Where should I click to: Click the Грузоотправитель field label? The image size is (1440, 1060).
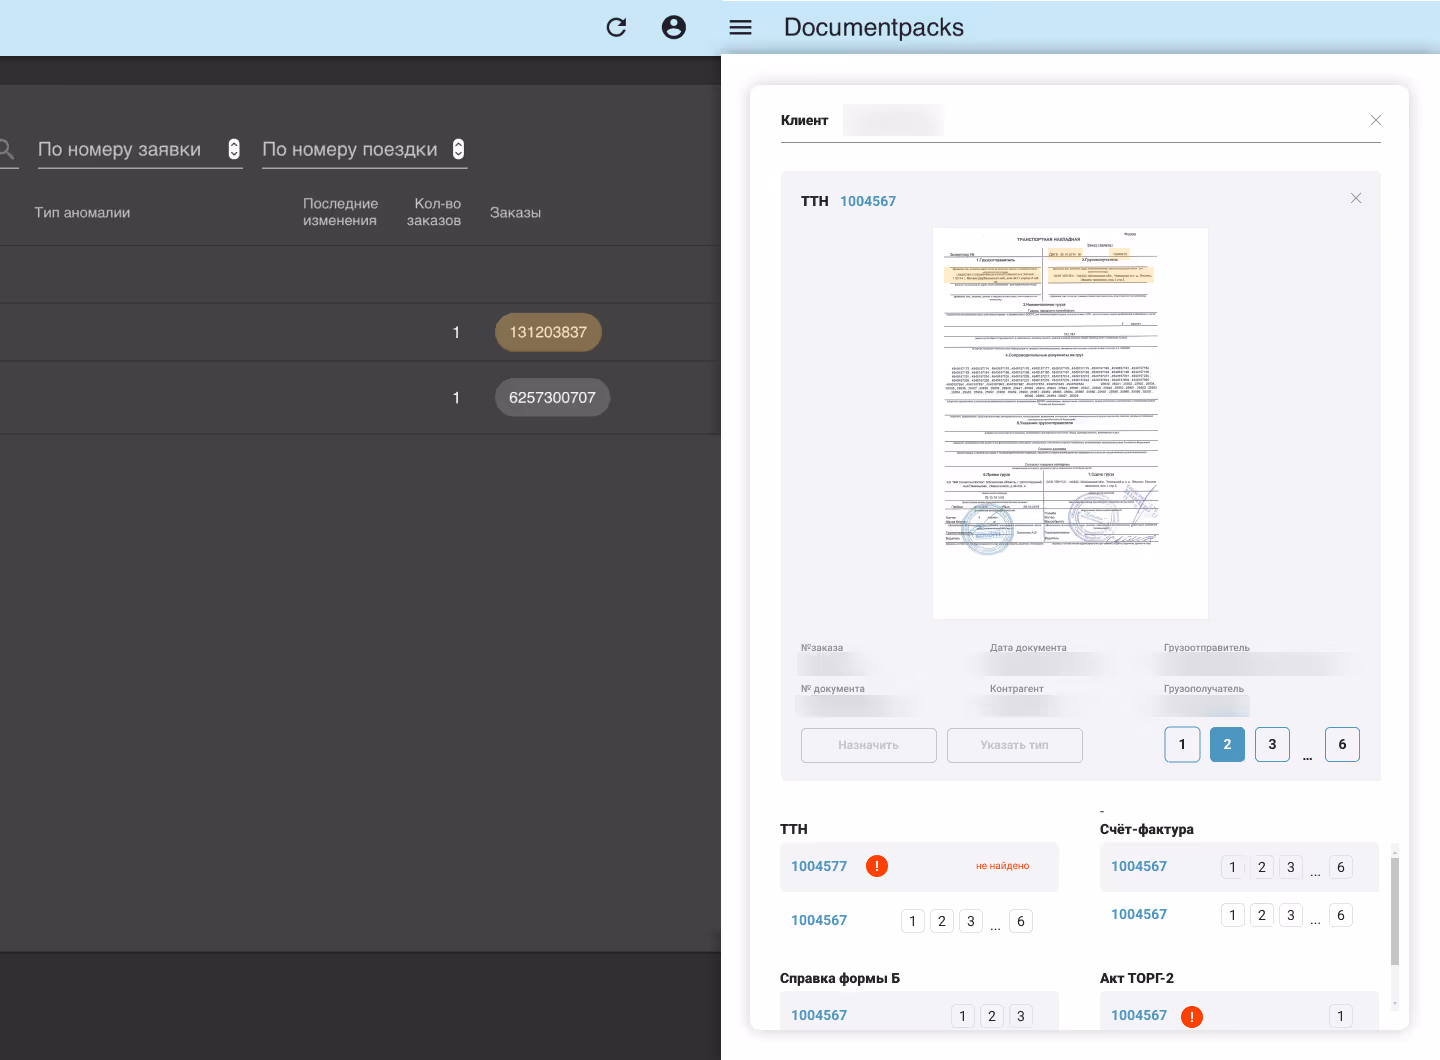click(1207, 648)
